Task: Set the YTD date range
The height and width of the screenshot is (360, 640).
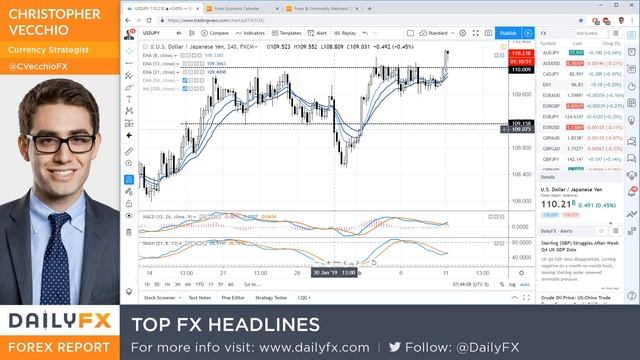Action: [x=199, y=284]
